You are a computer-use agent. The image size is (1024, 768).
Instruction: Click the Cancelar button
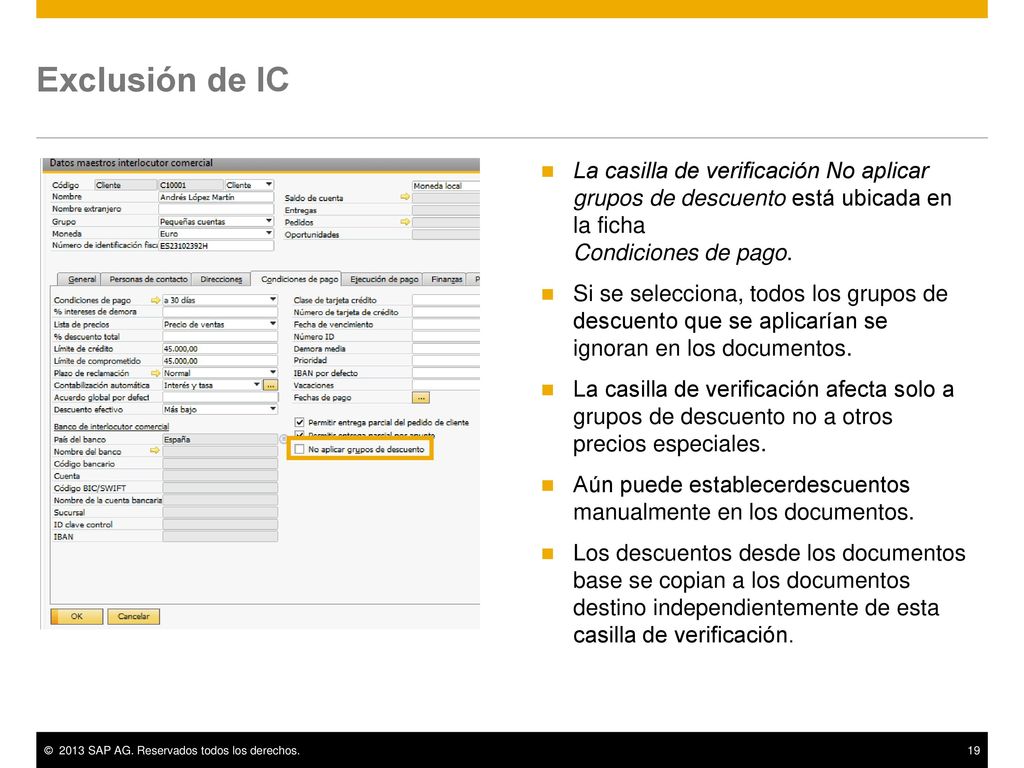pos(133,616)
